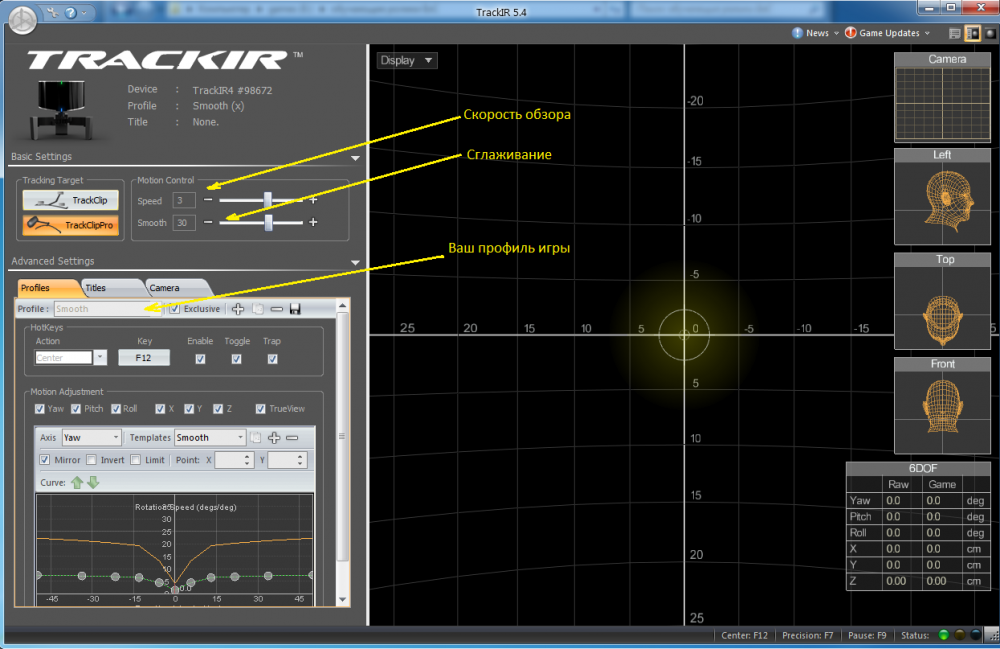Add a new profile with plus icon

(238, 309)
